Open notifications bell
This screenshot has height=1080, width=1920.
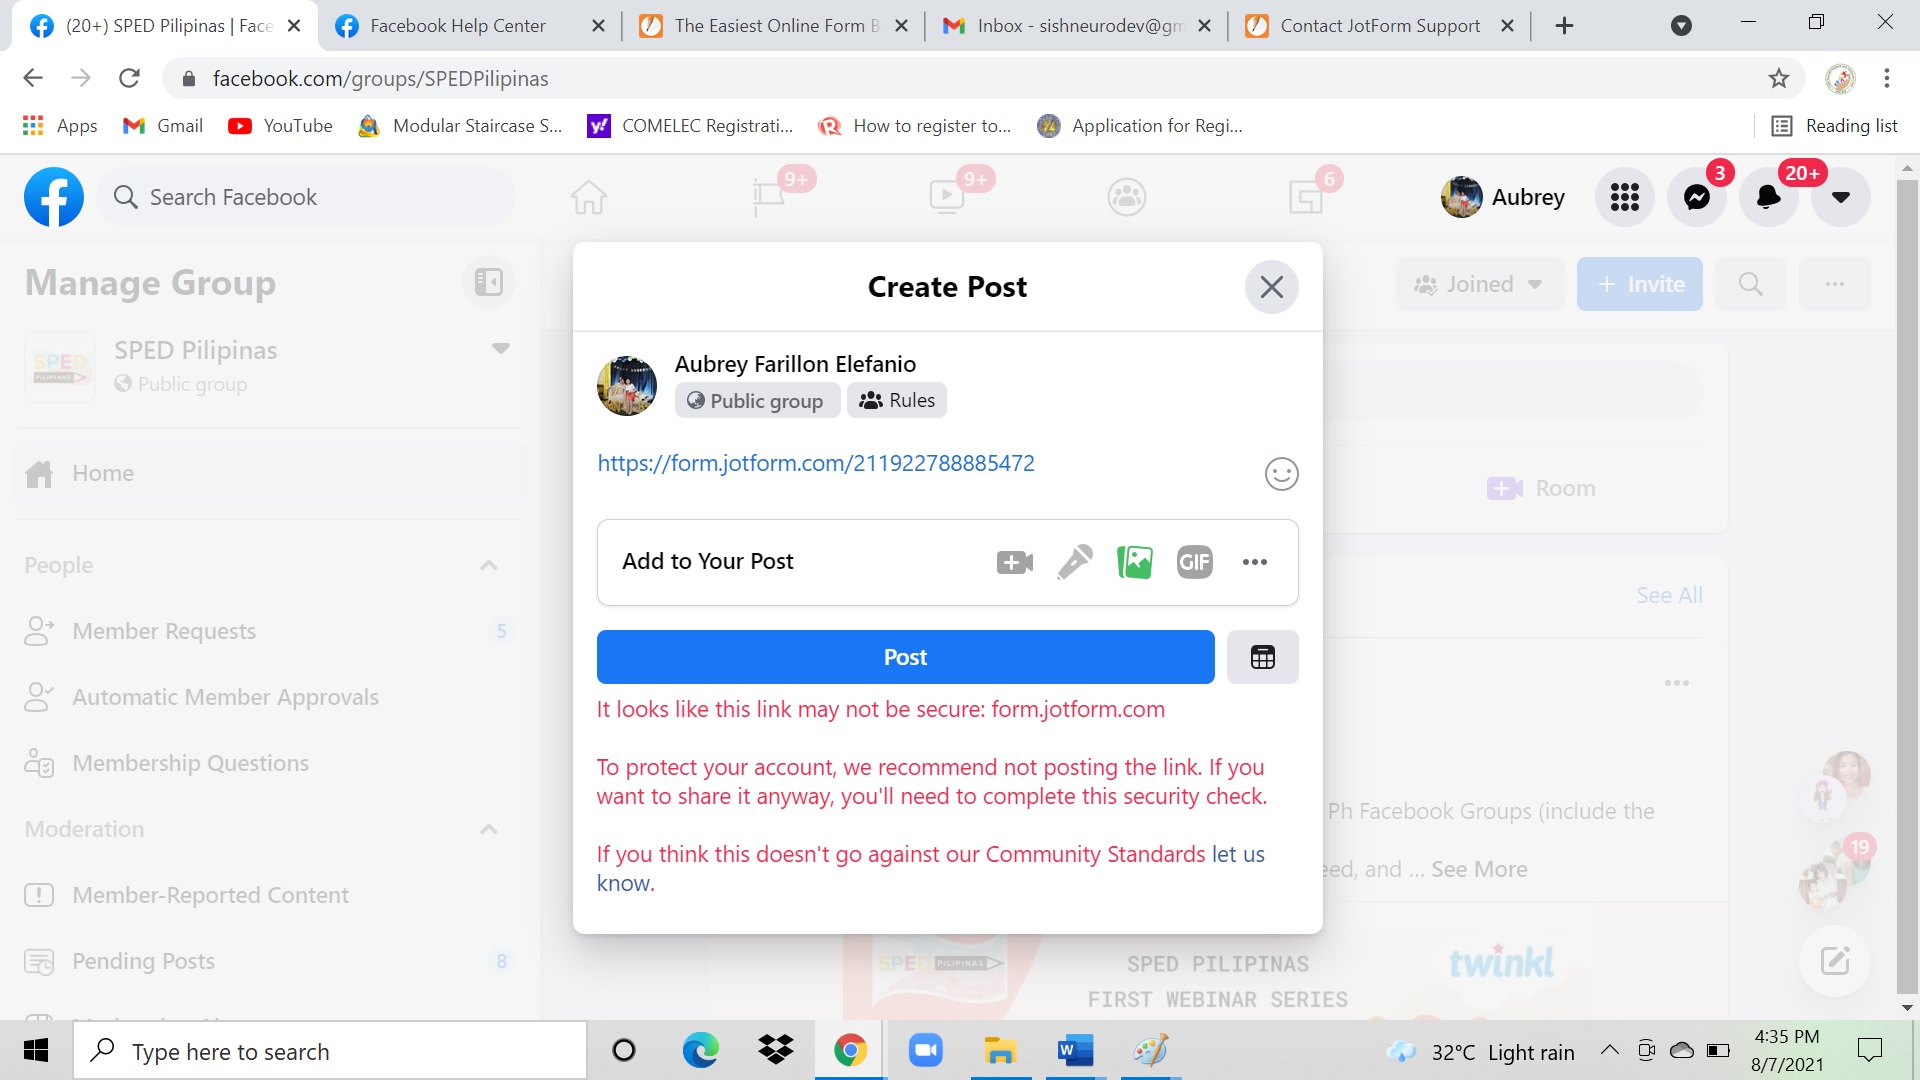tap(1768, 197)
